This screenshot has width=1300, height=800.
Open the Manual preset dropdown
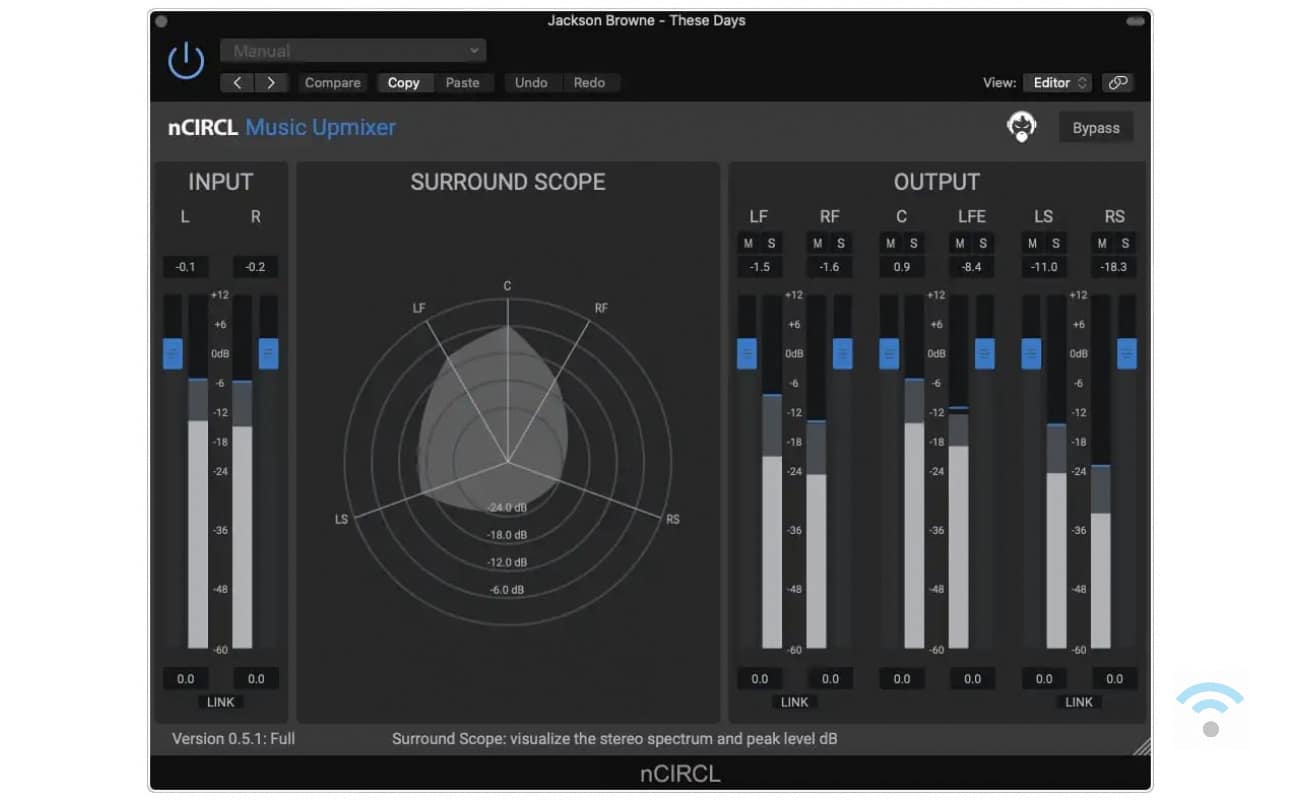pyautogui.click(x=354, y=51)
